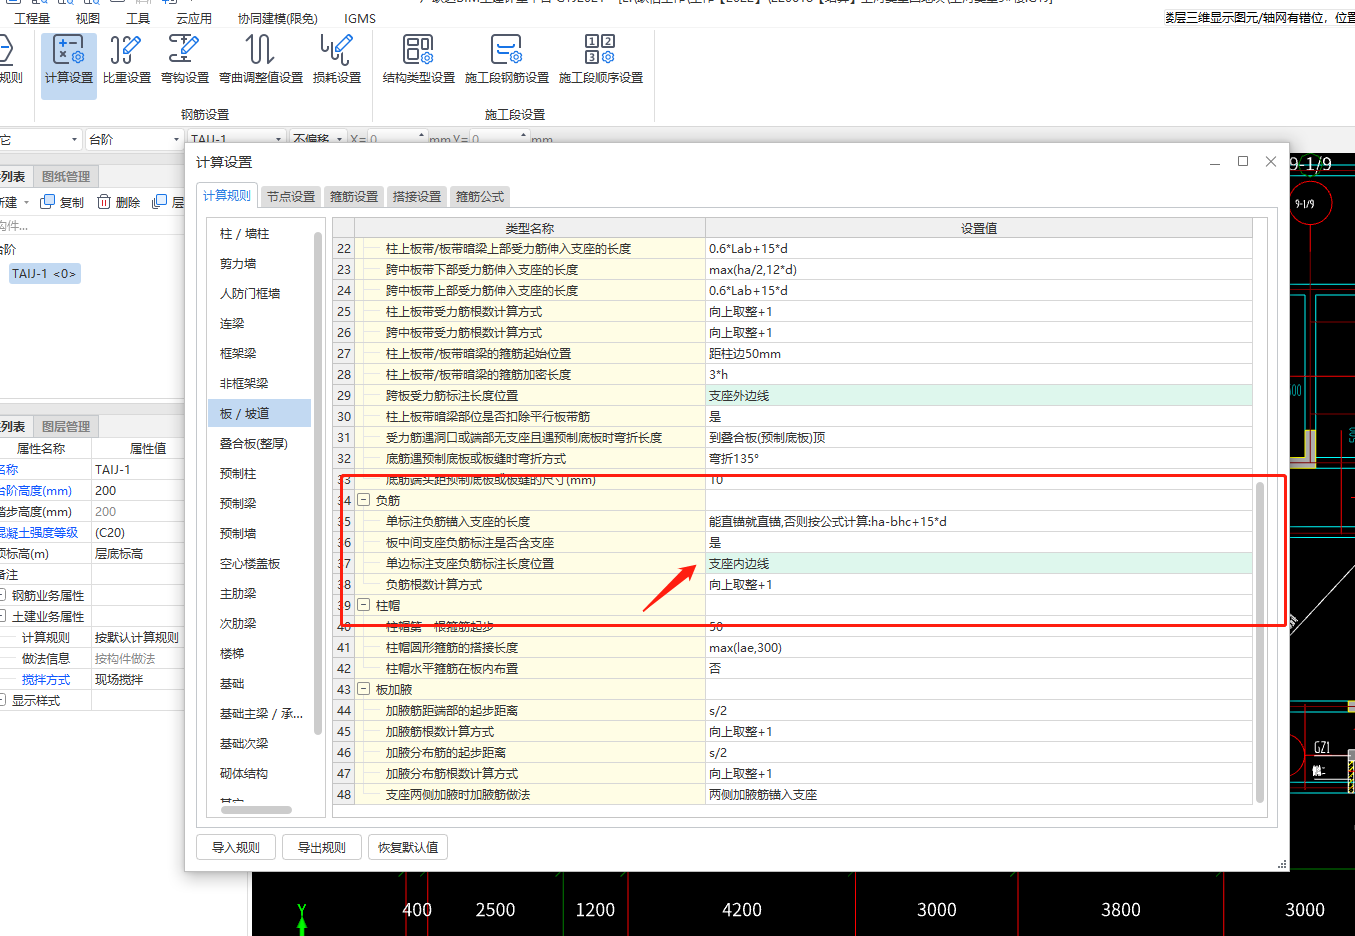Select 剪力墙 category
1355x936 pixels.
tap(260, 263)
